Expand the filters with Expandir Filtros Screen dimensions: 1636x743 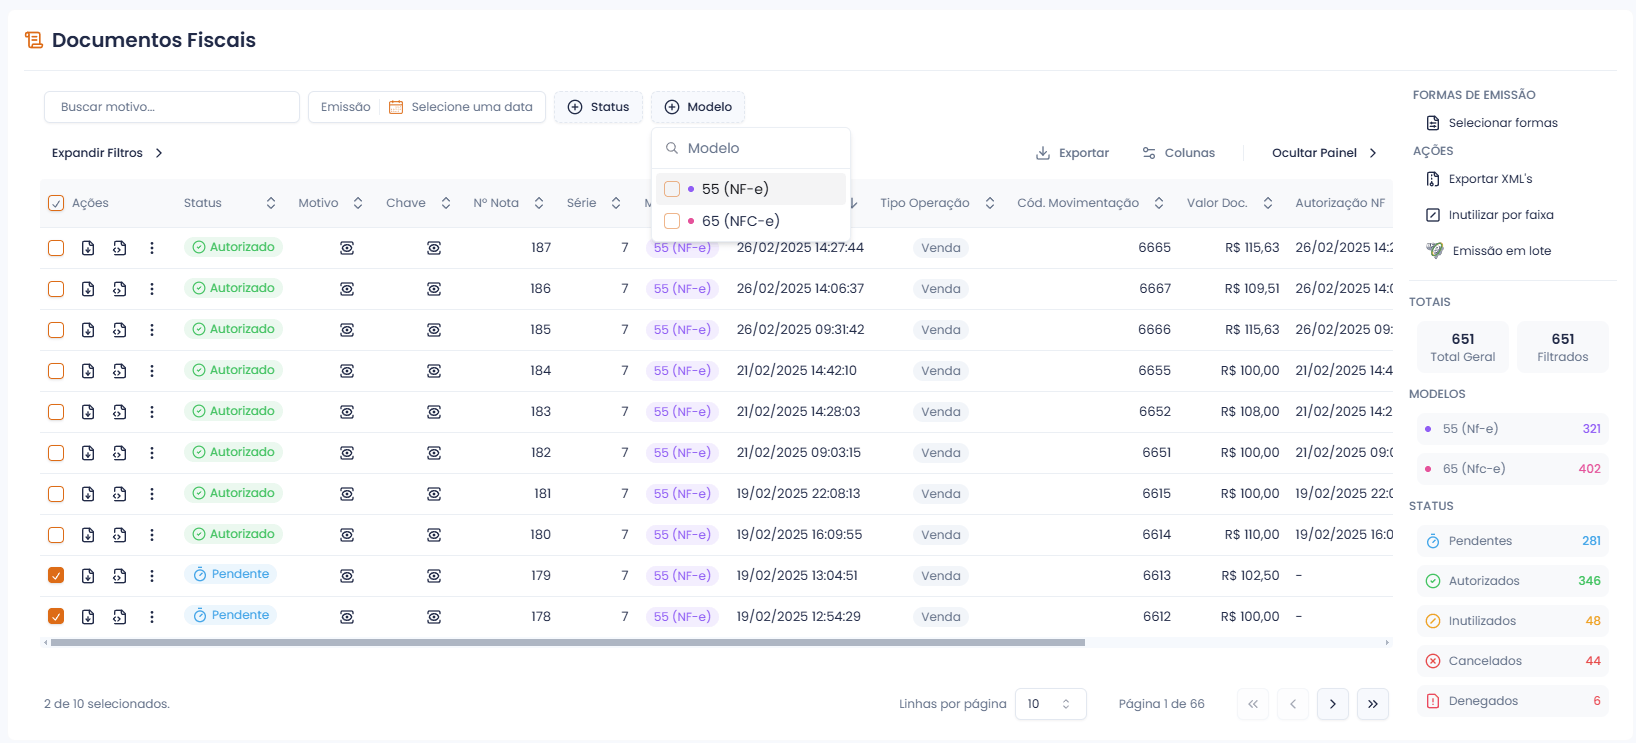tap(107, 153)
